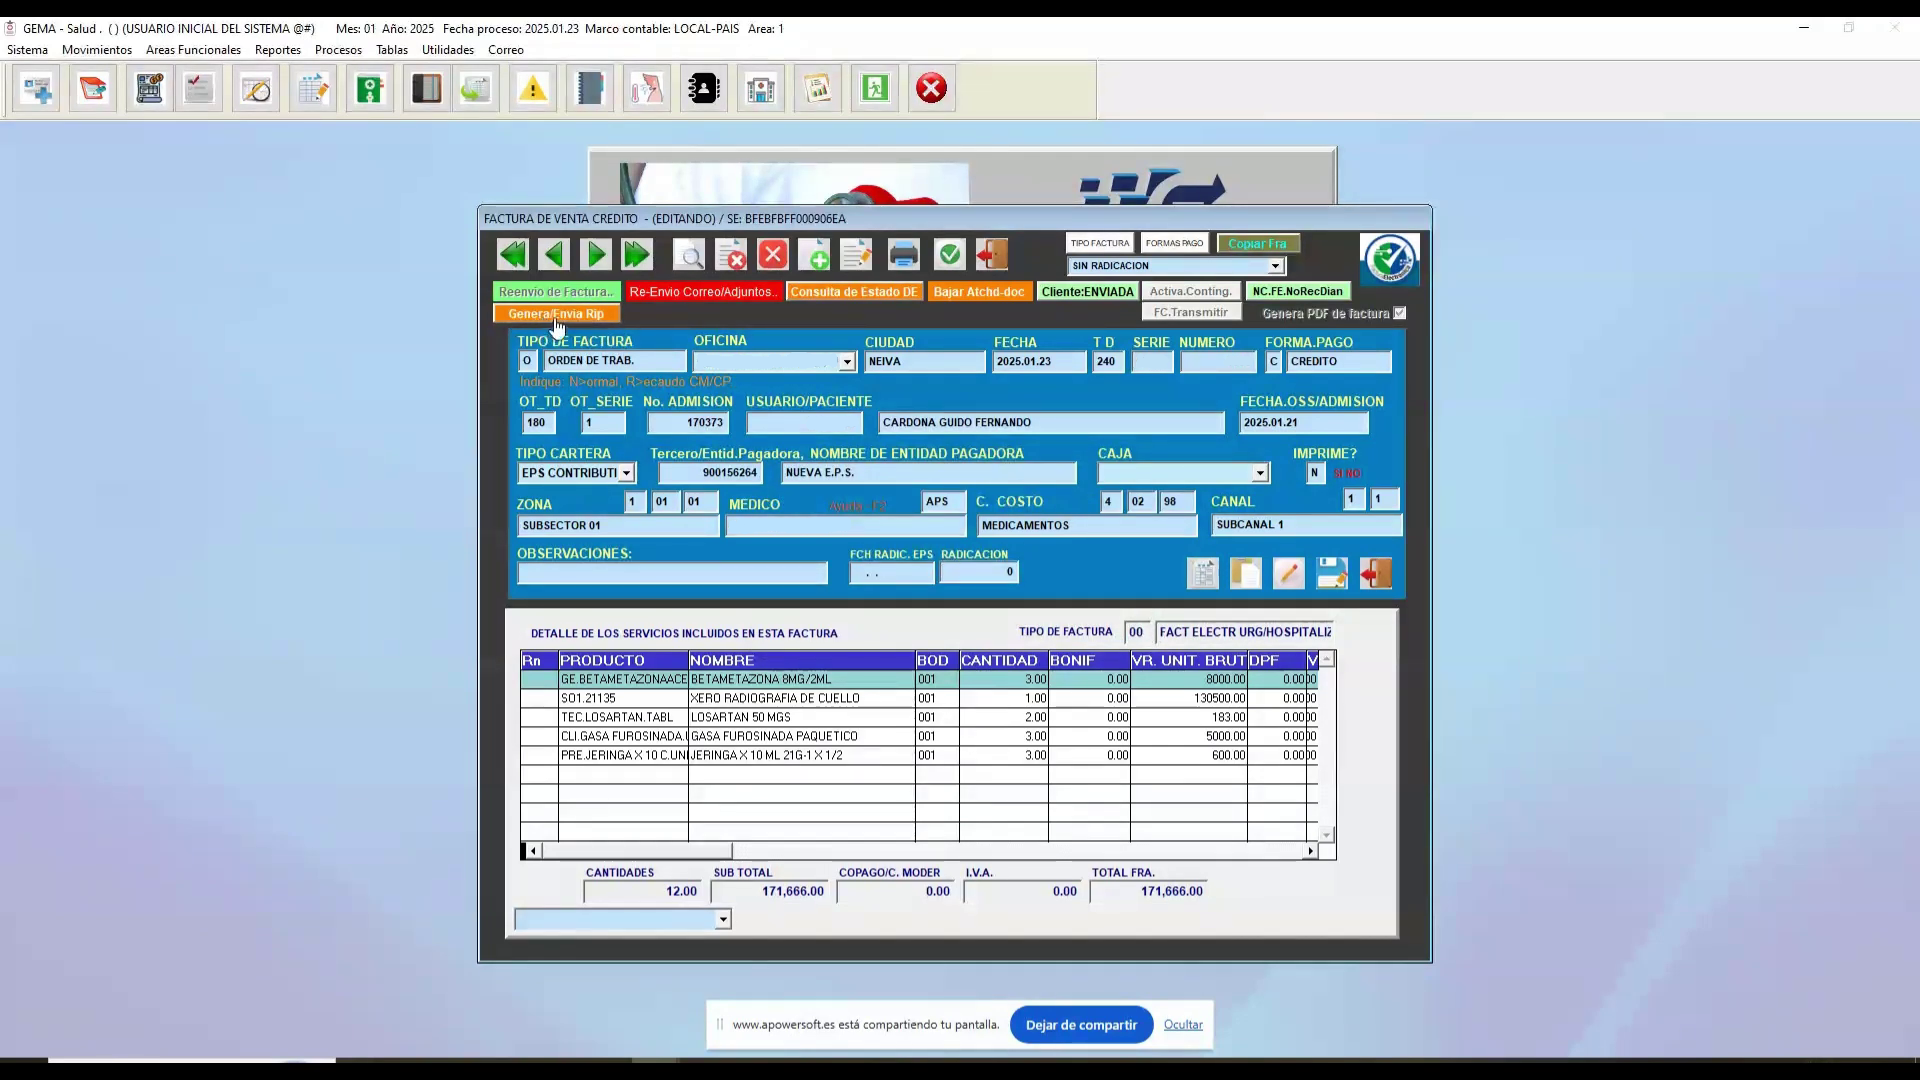Click the red circle close icon in main toolbar
The width and height of the screenshot is (1920, 1080).
932,89
